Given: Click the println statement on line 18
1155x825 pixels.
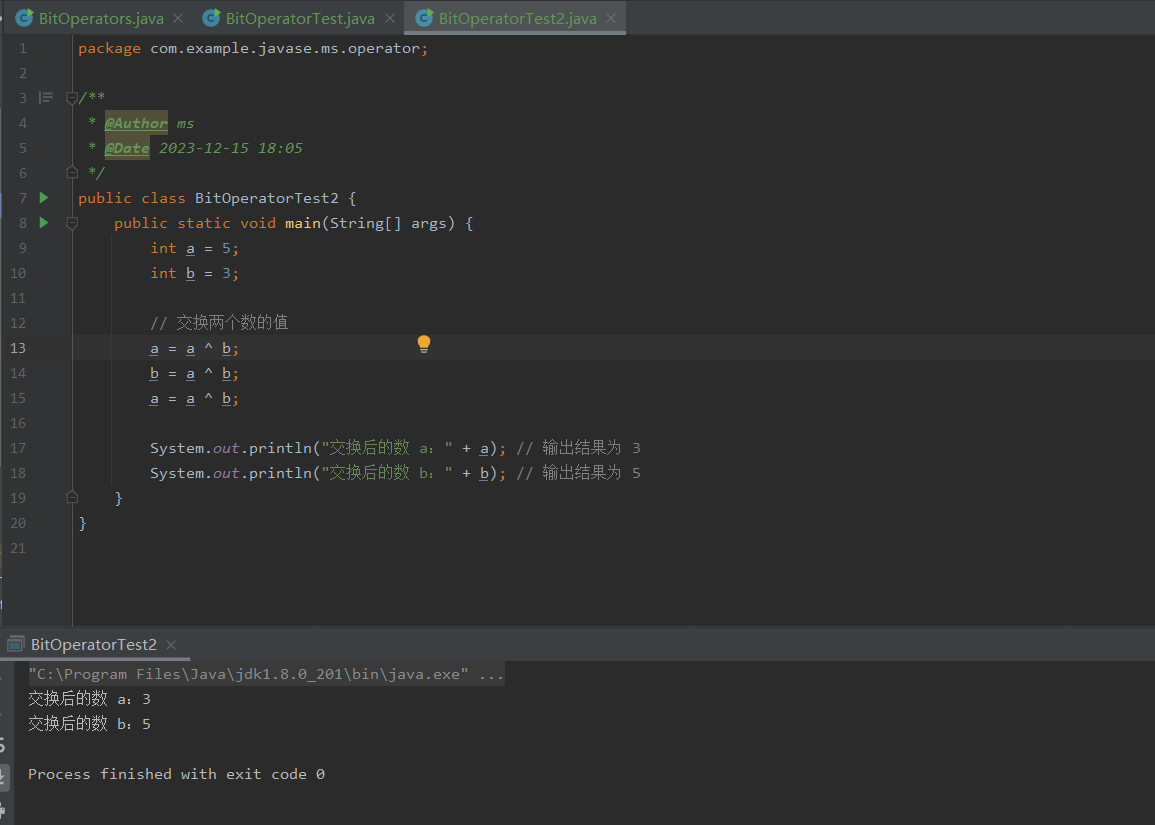Looking at the screenshot, I should (328, 473).
